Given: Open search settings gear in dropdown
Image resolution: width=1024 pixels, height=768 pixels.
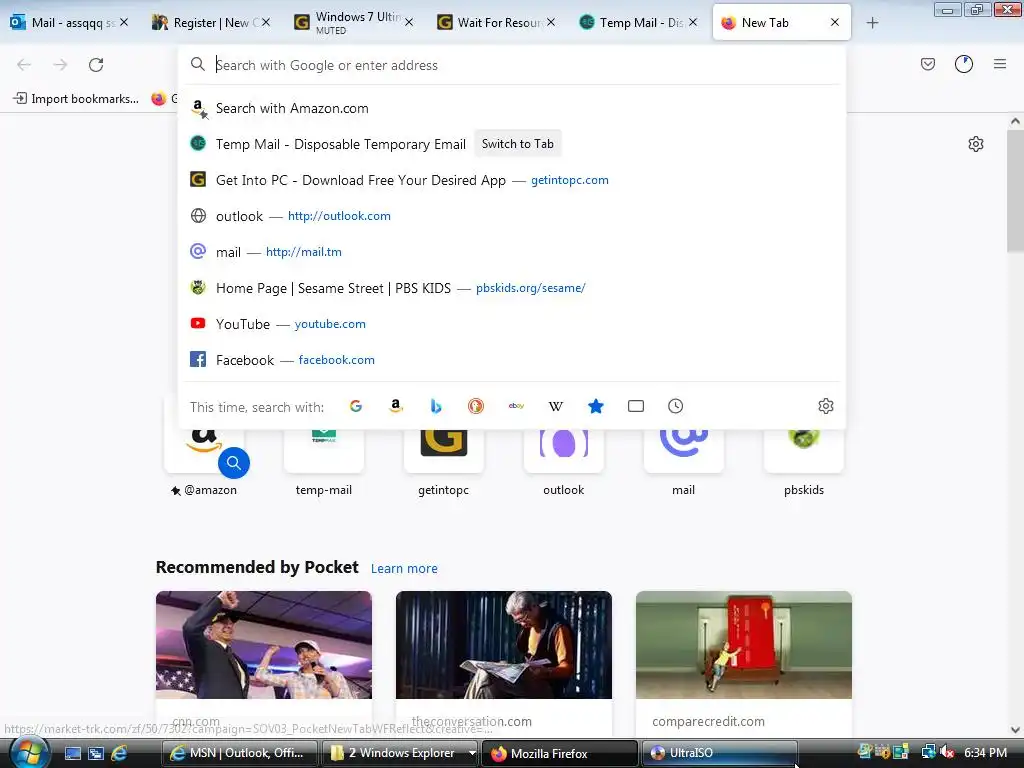Looking at the screenshot, I should [825, 406].
